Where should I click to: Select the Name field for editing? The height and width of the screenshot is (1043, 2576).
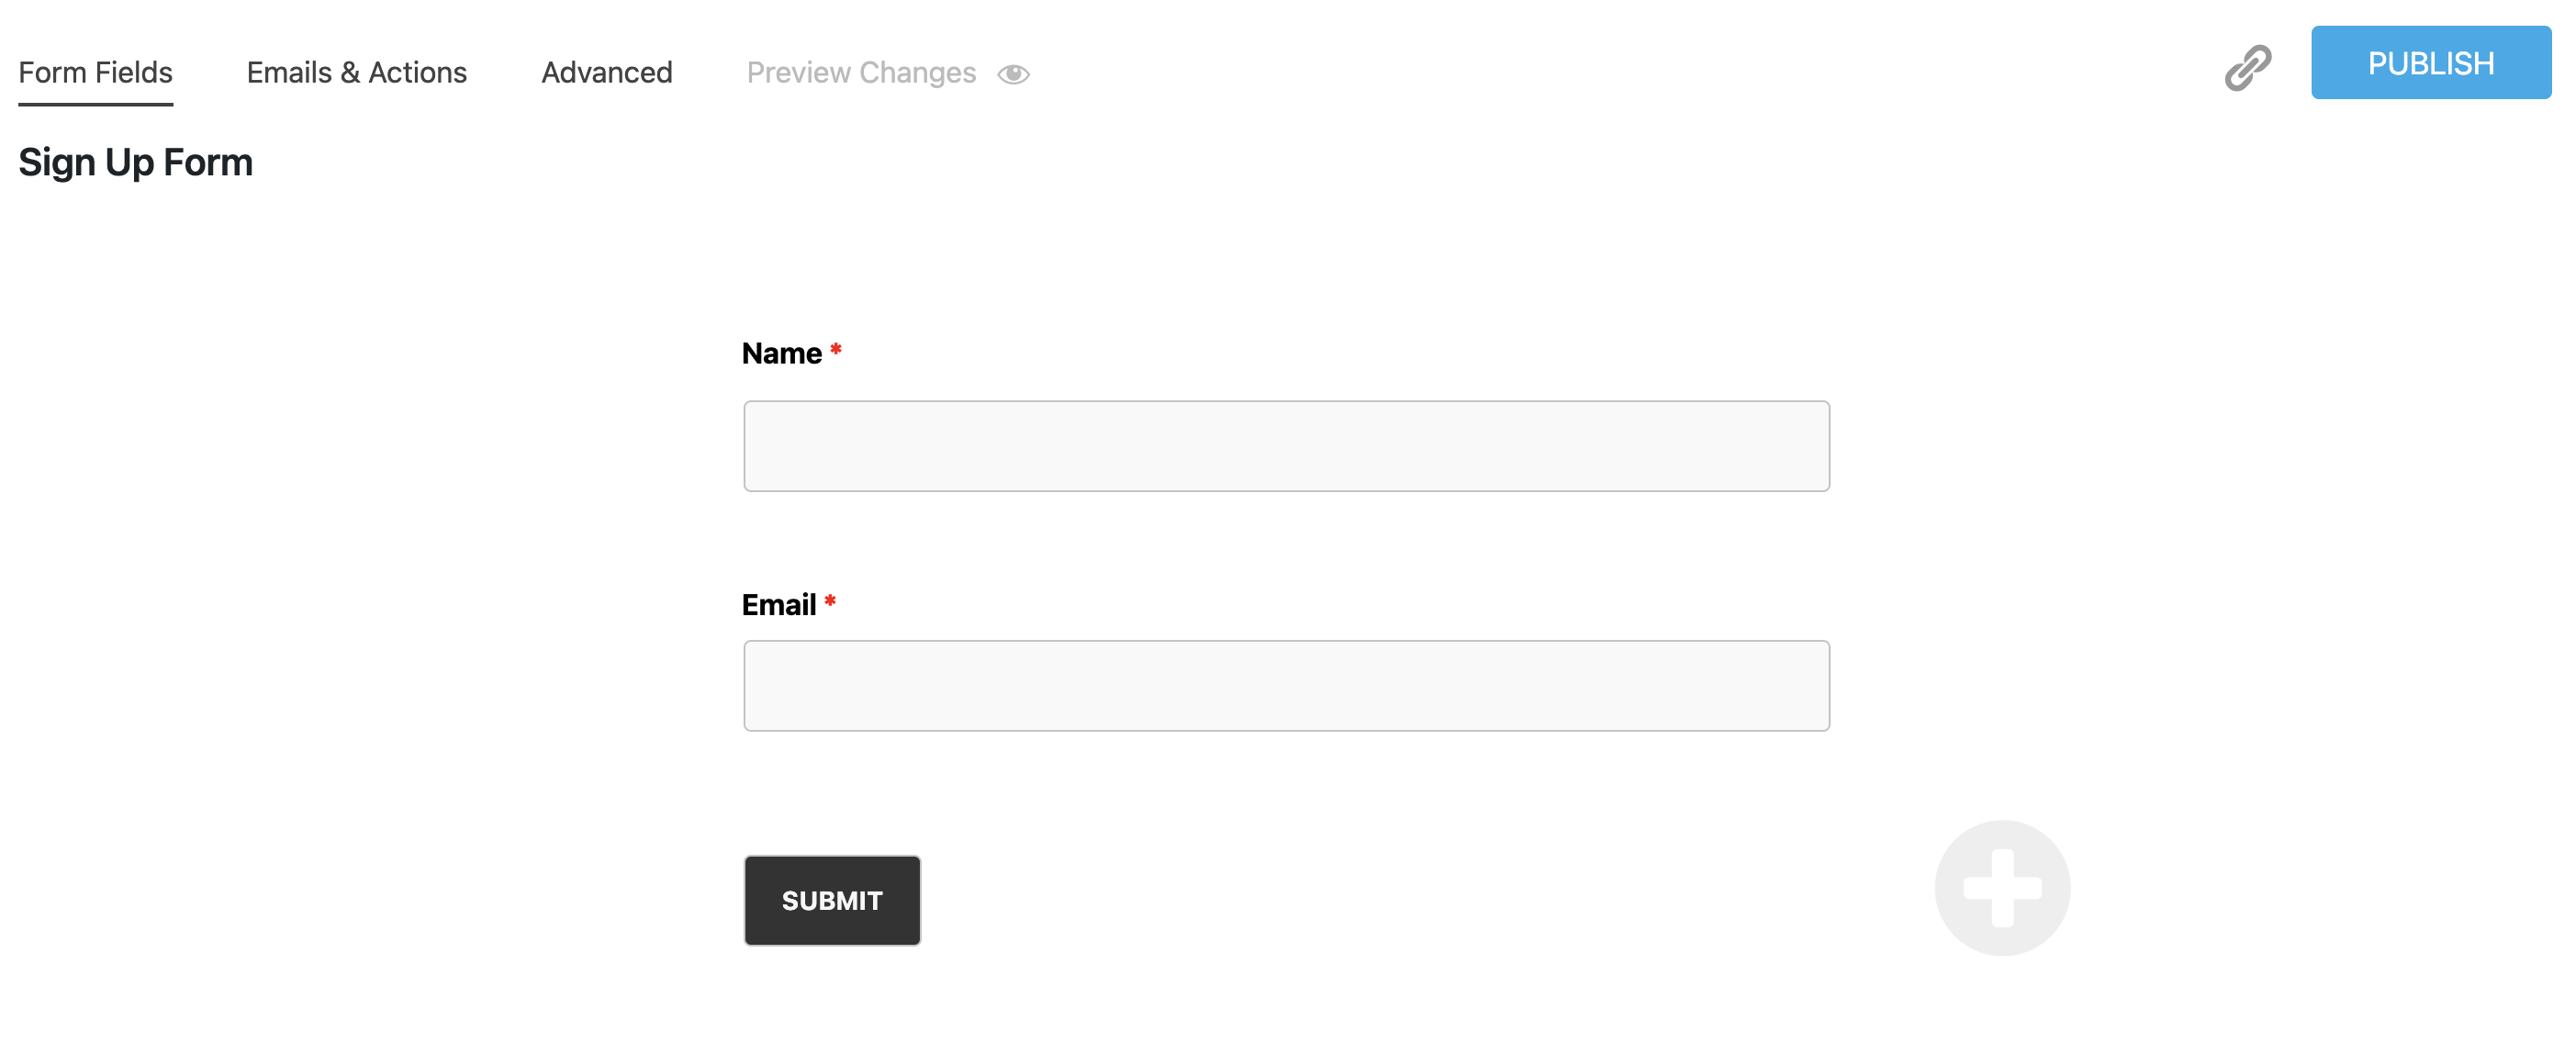coord(1286,445)
